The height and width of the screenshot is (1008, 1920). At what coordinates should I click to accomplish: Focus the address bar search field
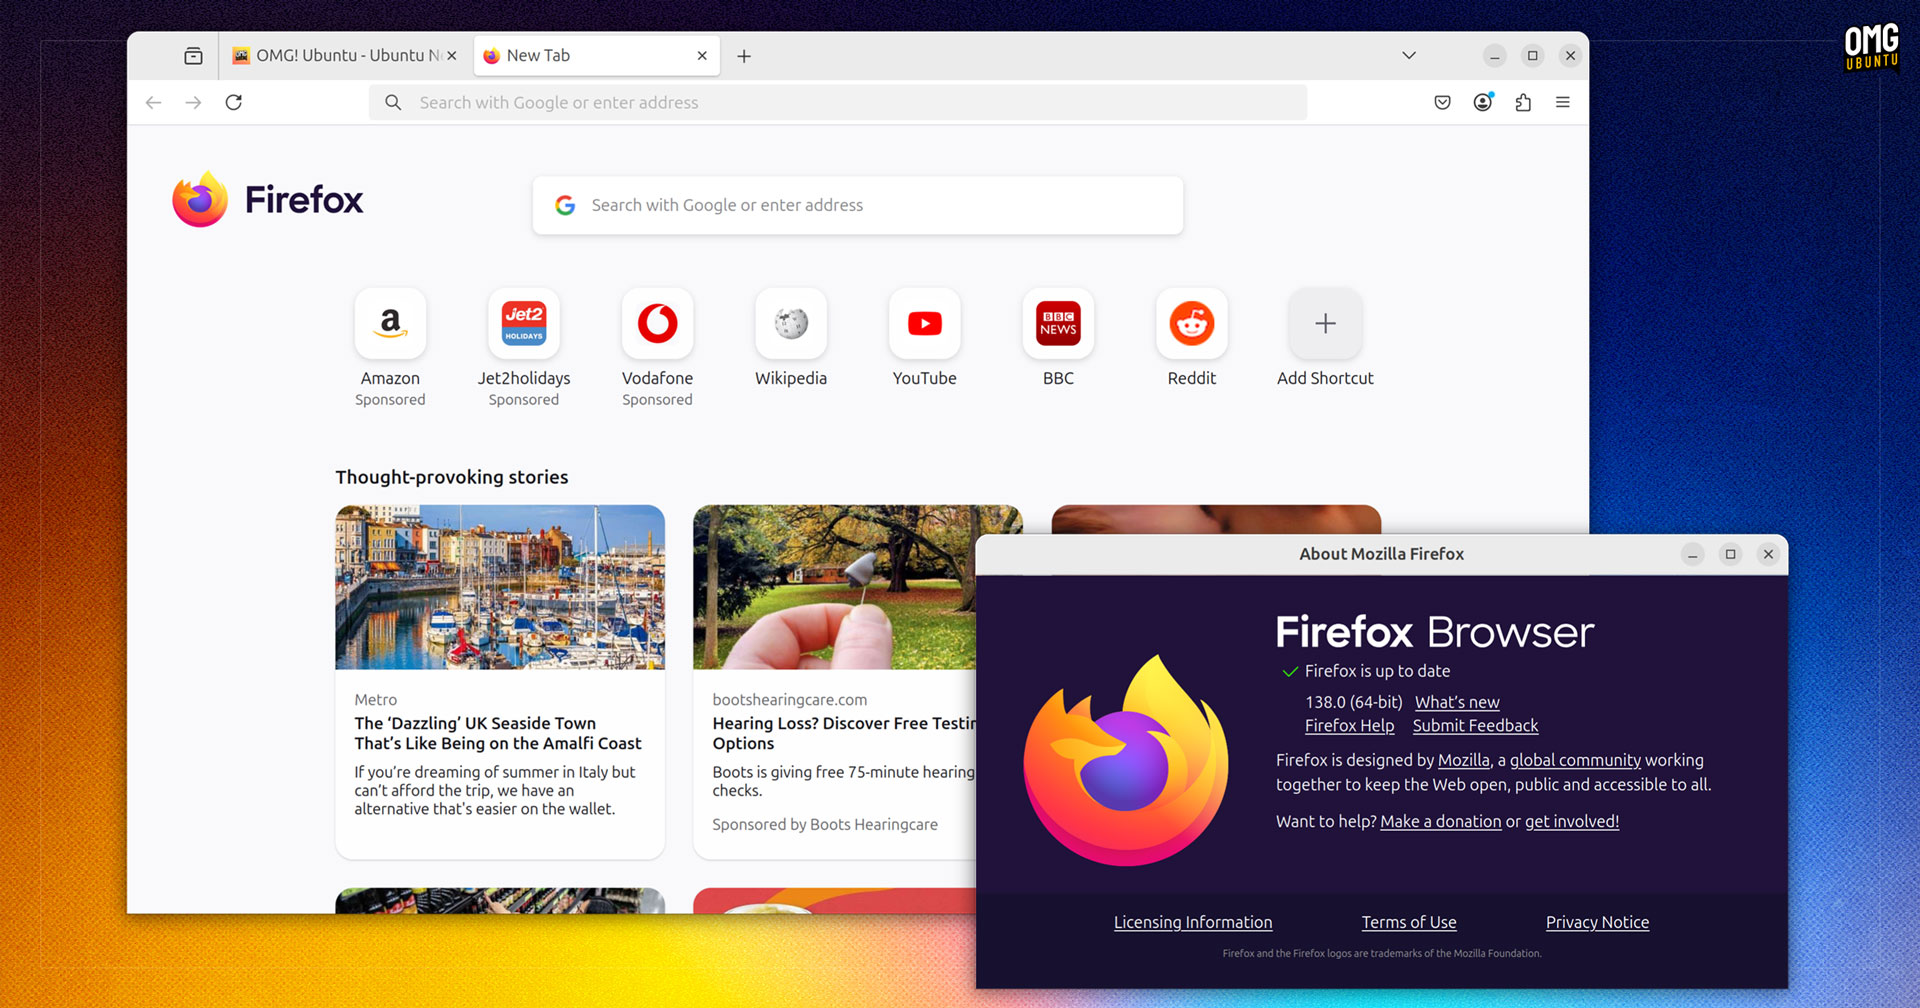(x=838, y=102)
